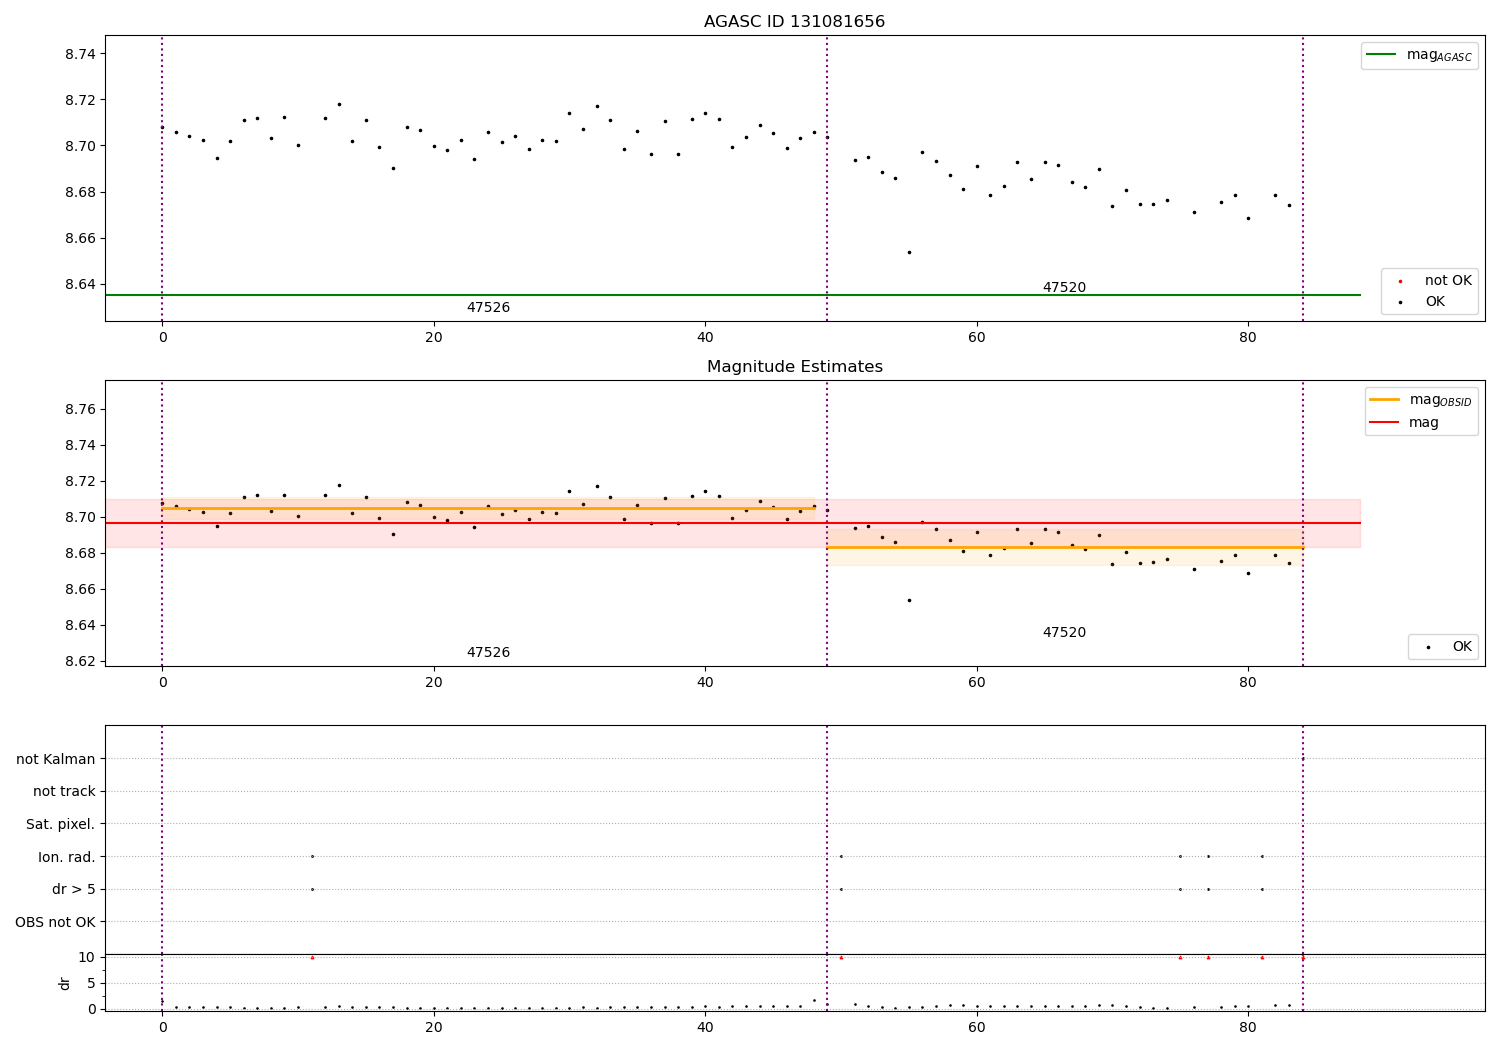Viewport: 1500px width, 1050px height.
Task: Click the dotted vertical line at x=0 in bottom plot
Action: [162, 868]
